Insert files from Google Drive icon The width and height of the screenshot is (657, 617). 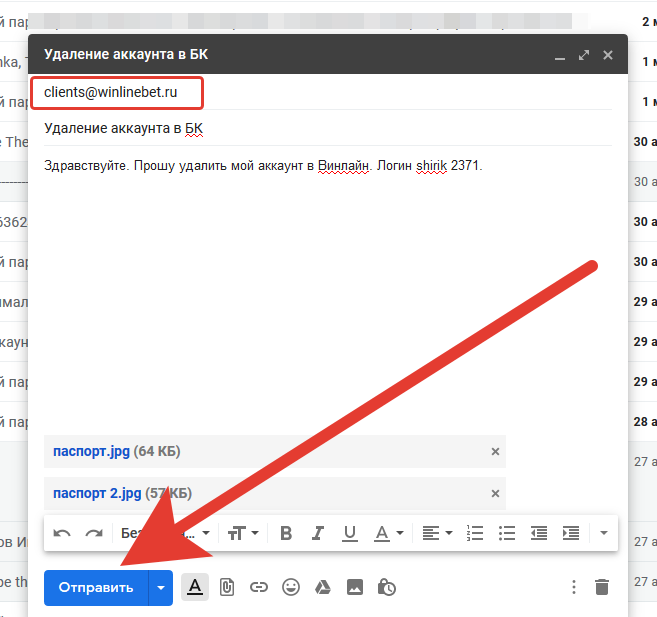click(323, 587)
